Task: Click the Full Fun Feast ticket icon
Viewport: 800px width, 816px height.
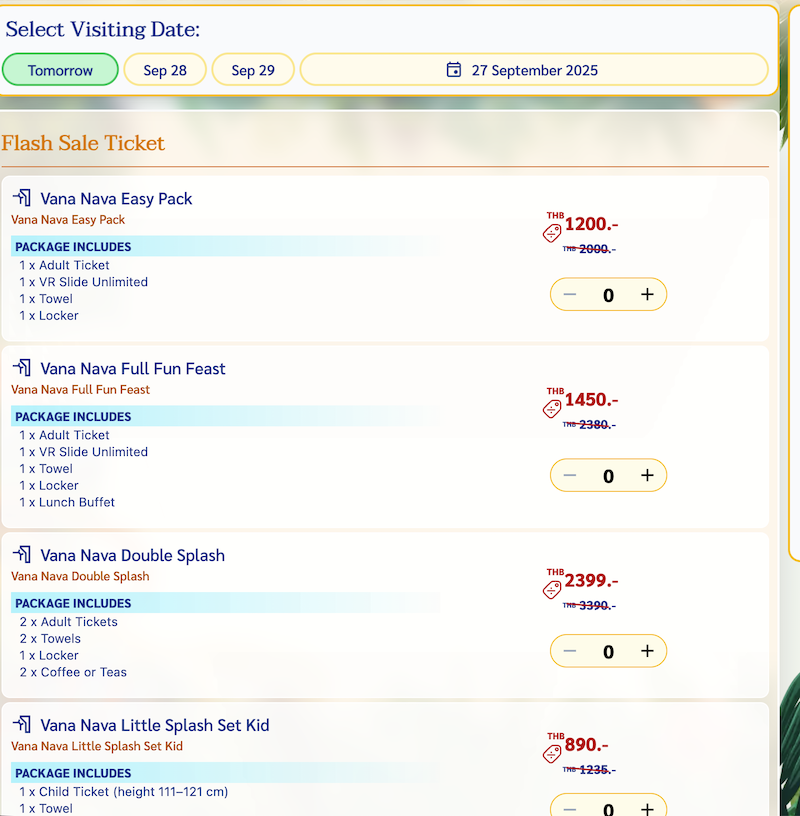Action: tap(22, 368)
